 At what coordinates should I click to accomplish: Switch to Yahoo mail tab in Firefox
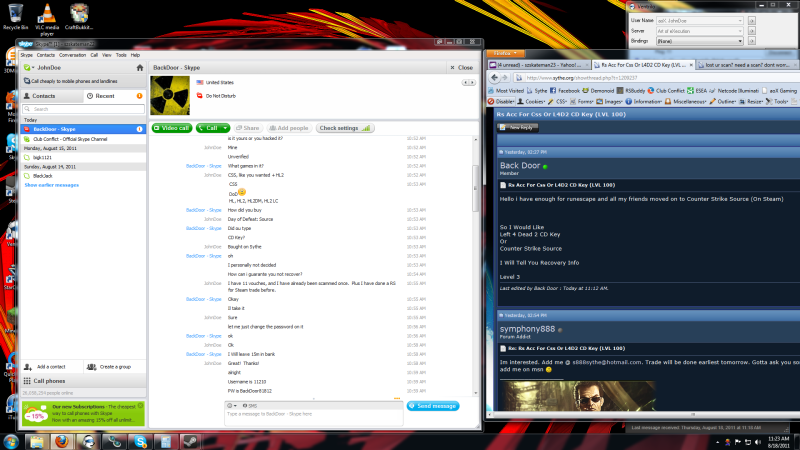pos(539,65)
